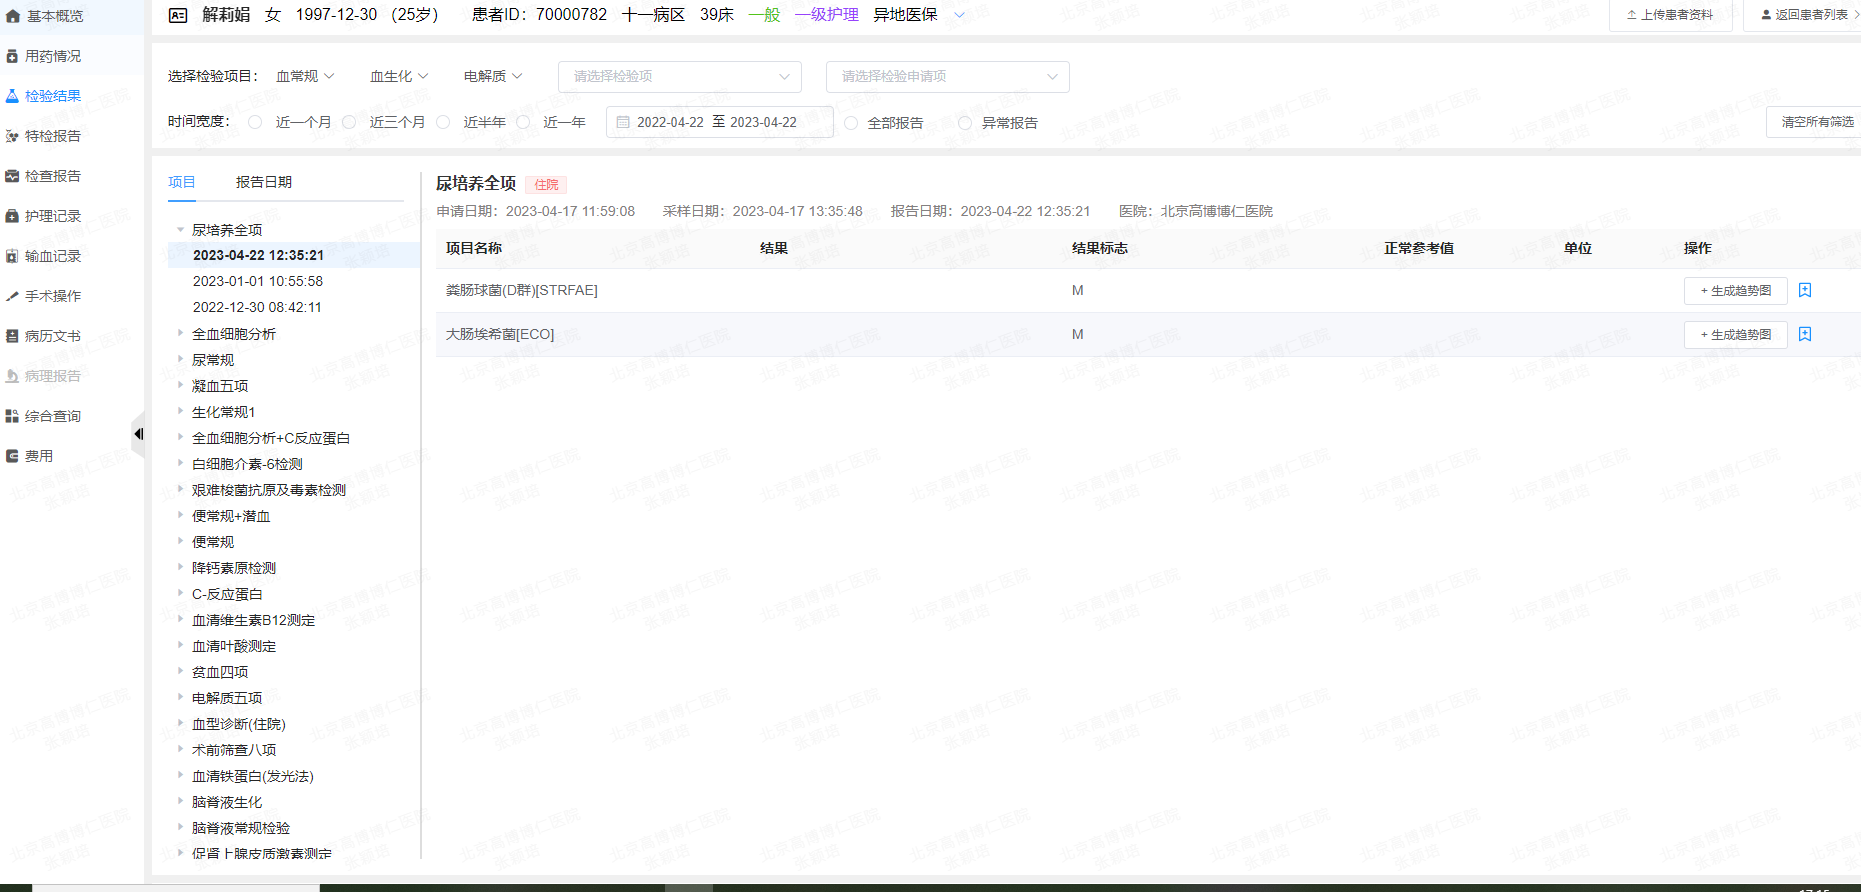
Task: Open the 血生化 dropdown
Action: pyautogui.click(x=399, y=76)
